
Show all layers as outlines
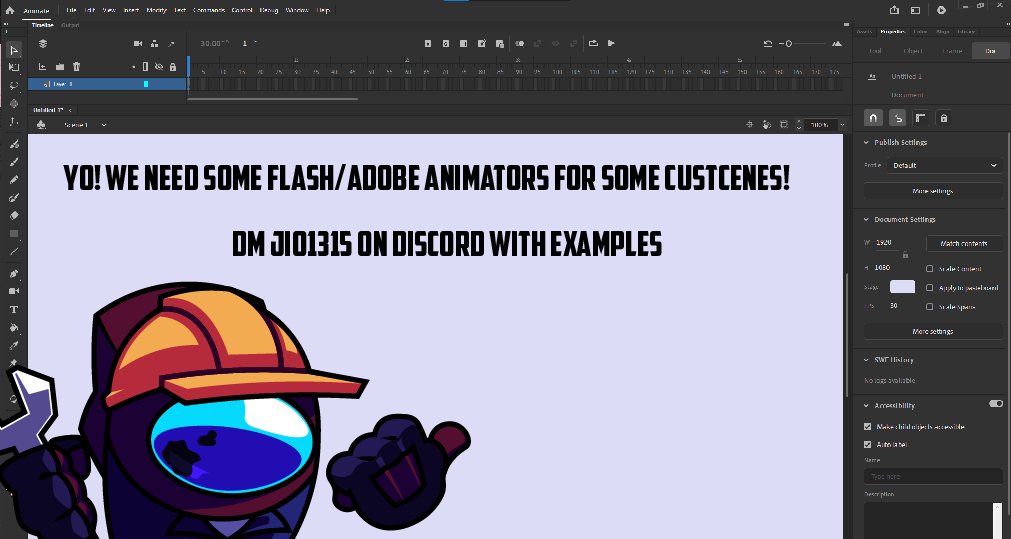145,66
